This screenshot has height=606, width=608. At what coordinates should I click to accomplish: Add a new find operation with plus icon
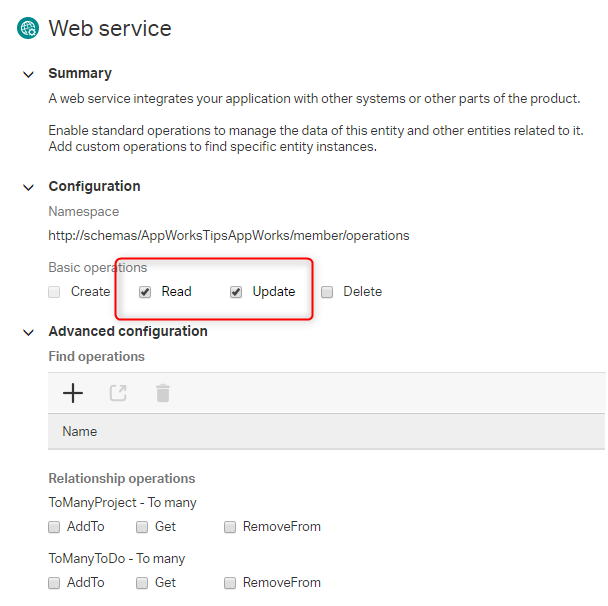(73, 393)
